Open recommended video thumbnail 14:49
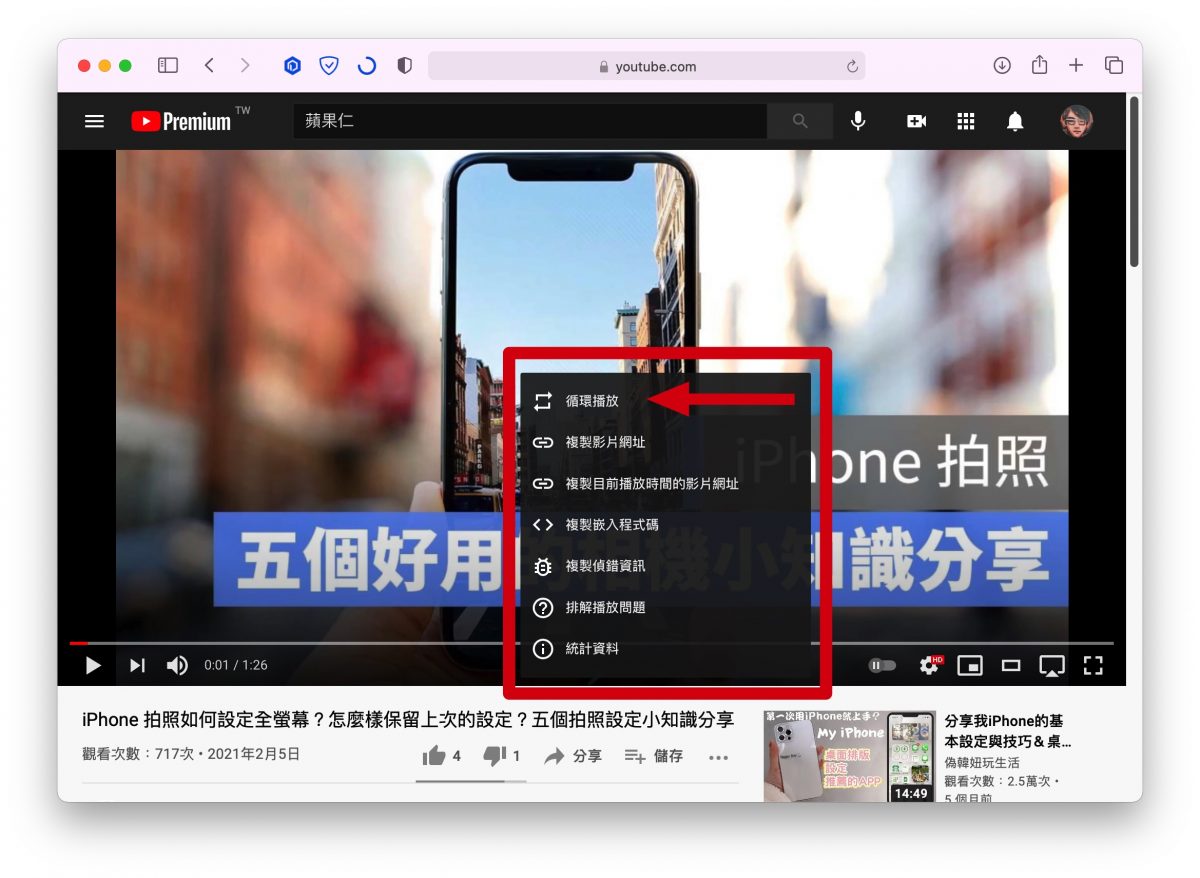The width and height of the screenshot is (1200, 878). (849, 756)
